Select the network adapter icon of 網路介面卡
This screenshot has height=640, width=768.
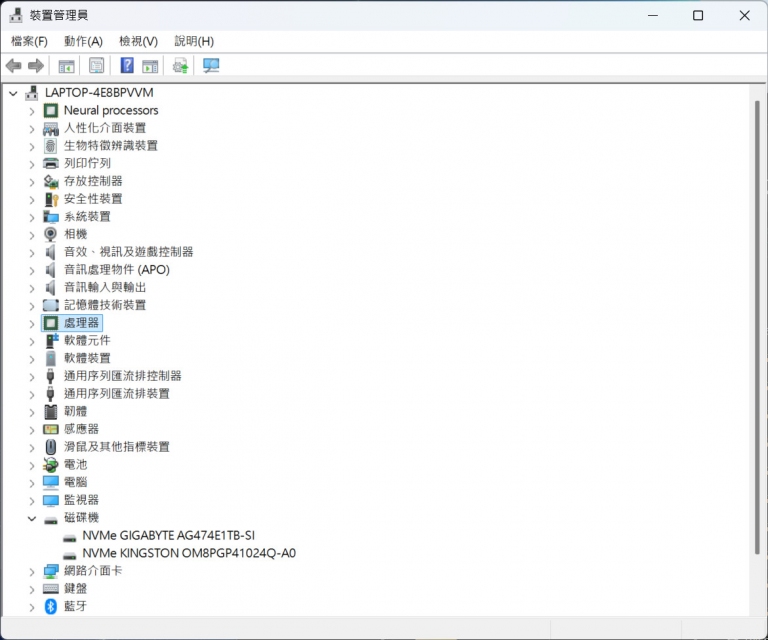50,571
